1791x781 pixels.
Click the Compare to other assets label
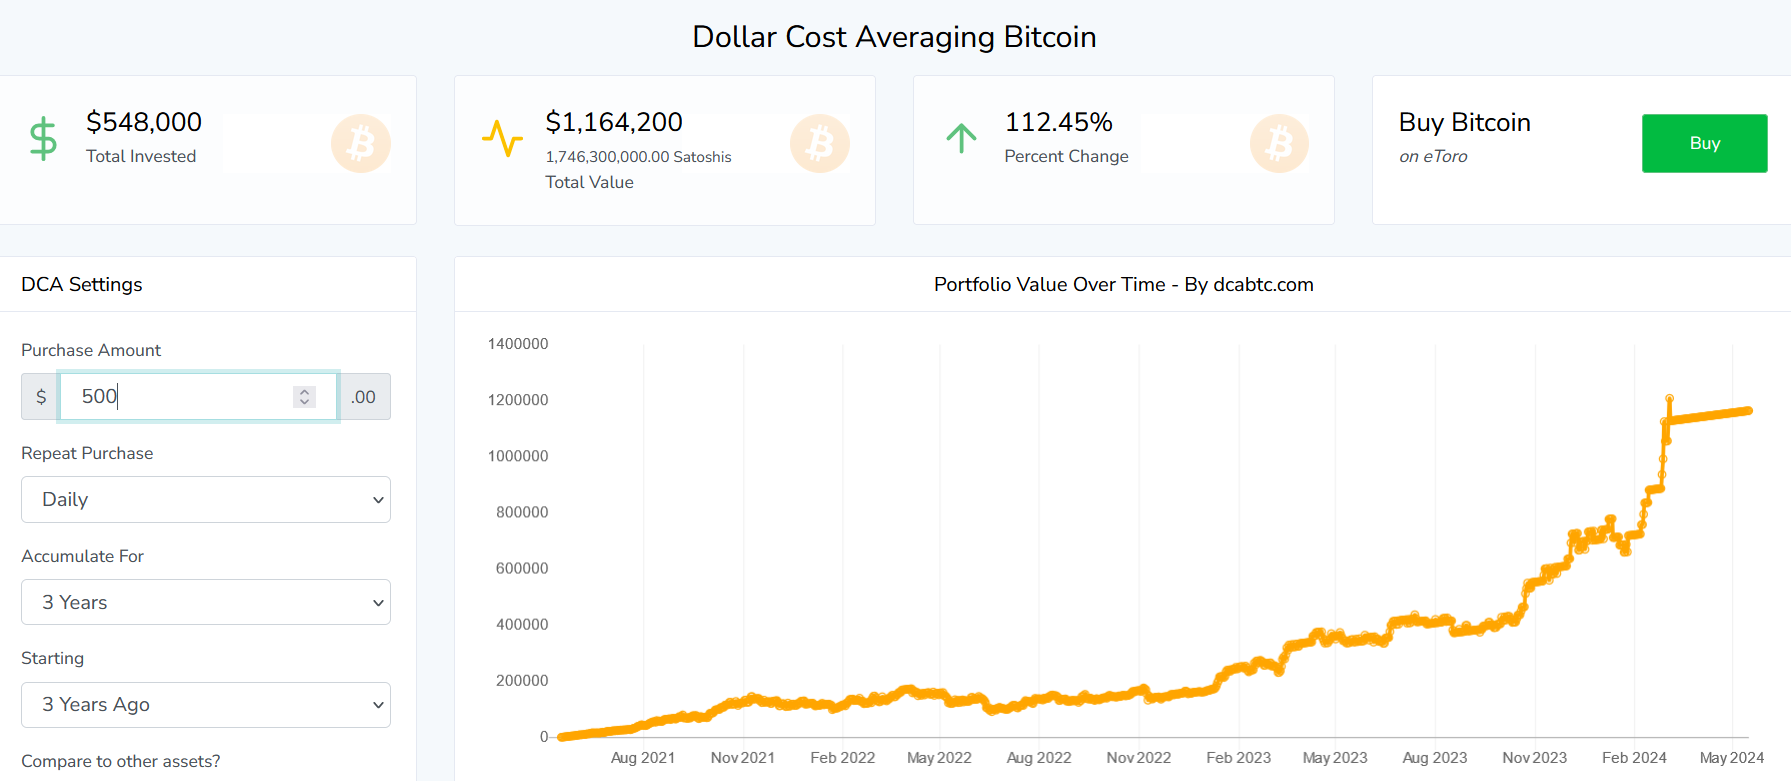[x=121, y=761]
